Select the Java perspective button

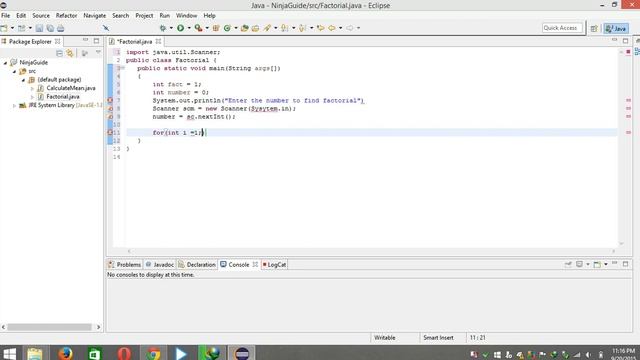tap(616, 29)
